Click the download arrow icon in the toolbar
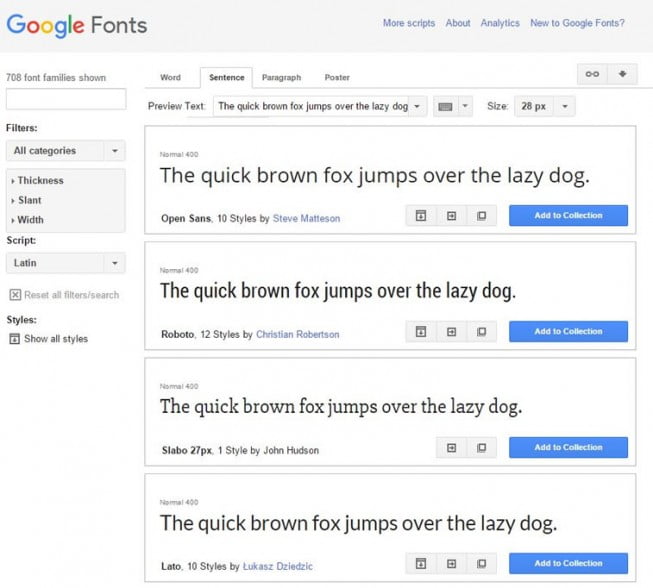Screen dimensions: 653x588 pos(621,75)
